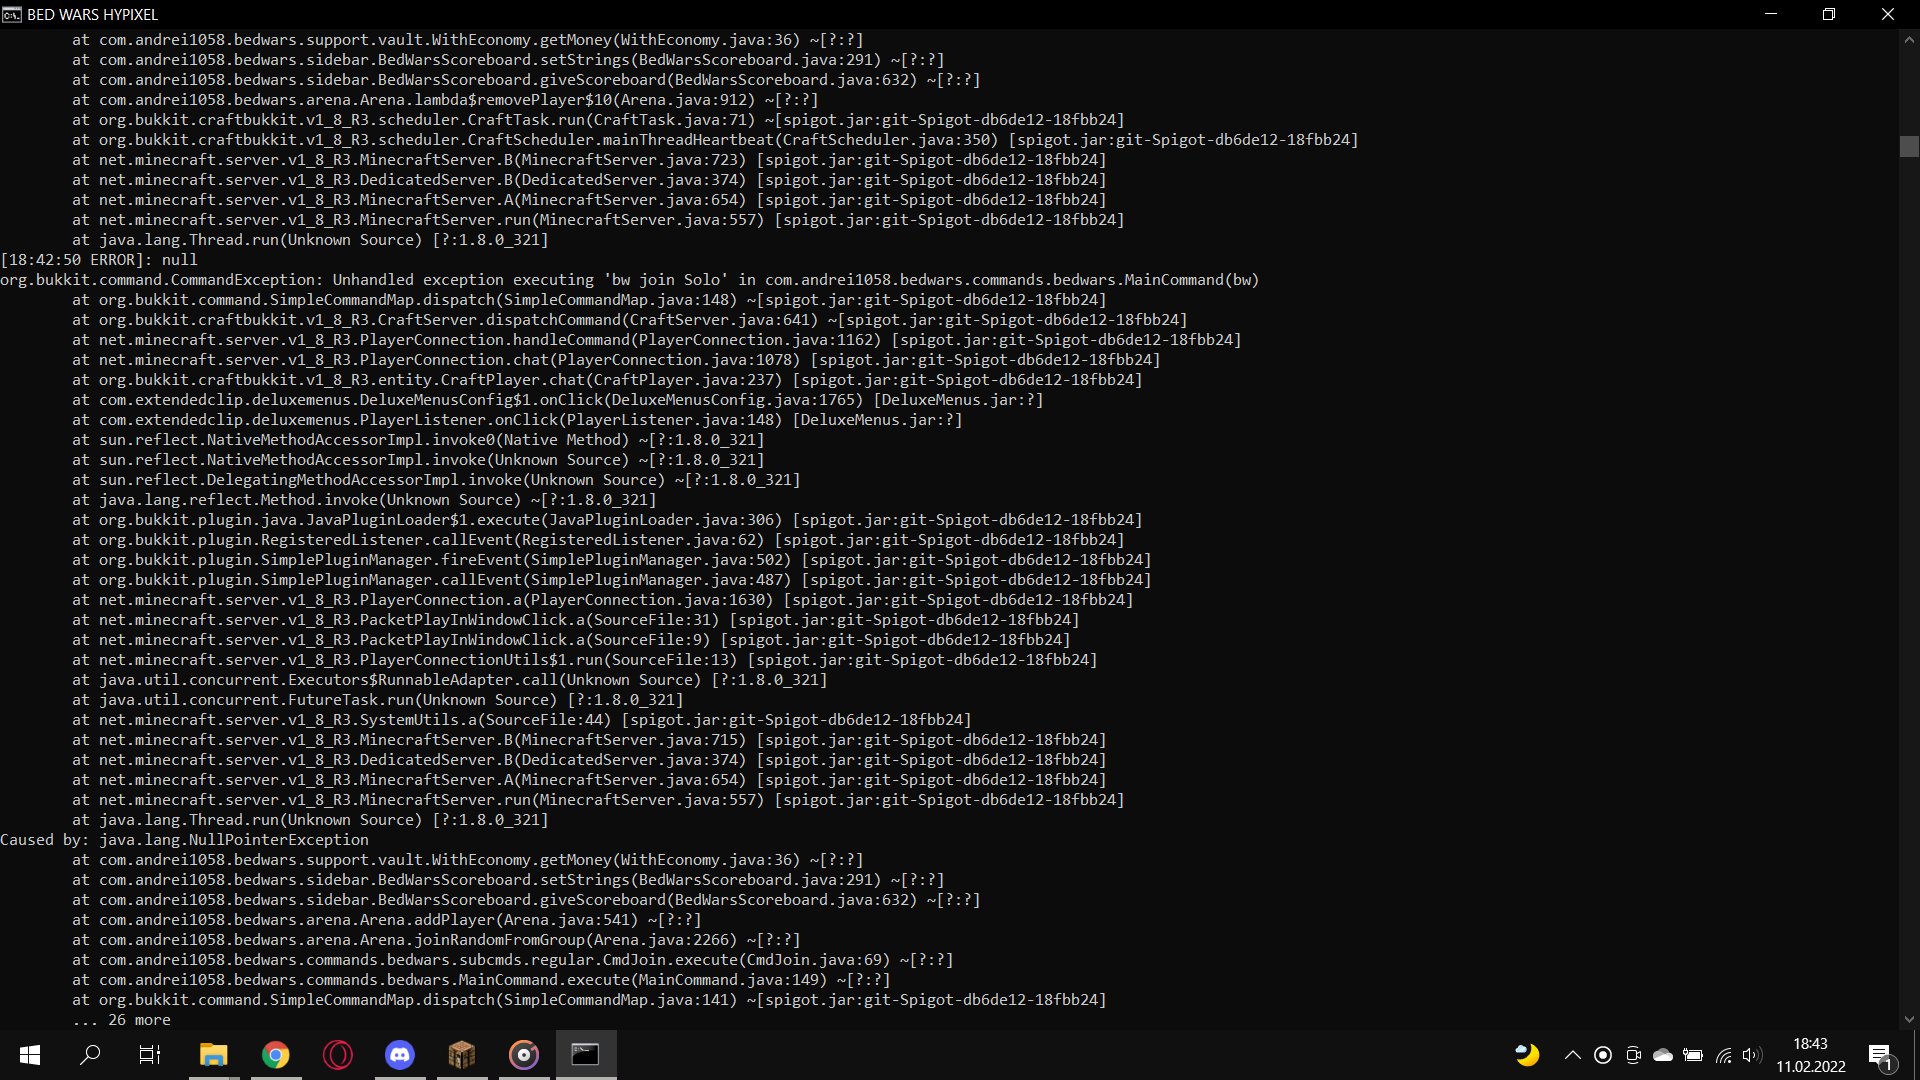Click the Meet Now camera tray icon
The image size is (1920, 1080).
[x=1634, y=1055]
